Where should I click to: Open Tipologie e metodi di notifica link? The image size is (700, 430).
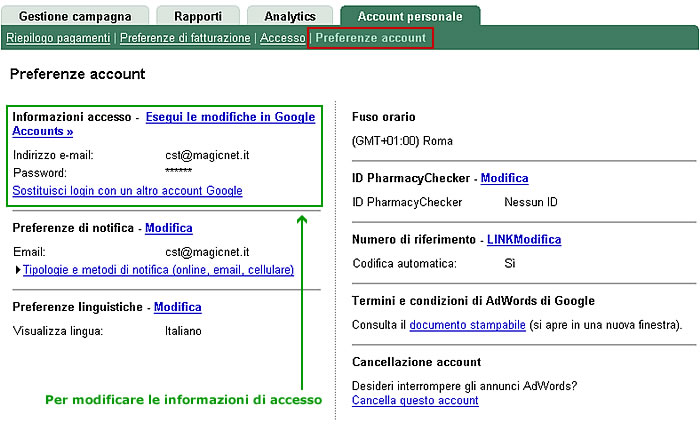pos(158,270)
